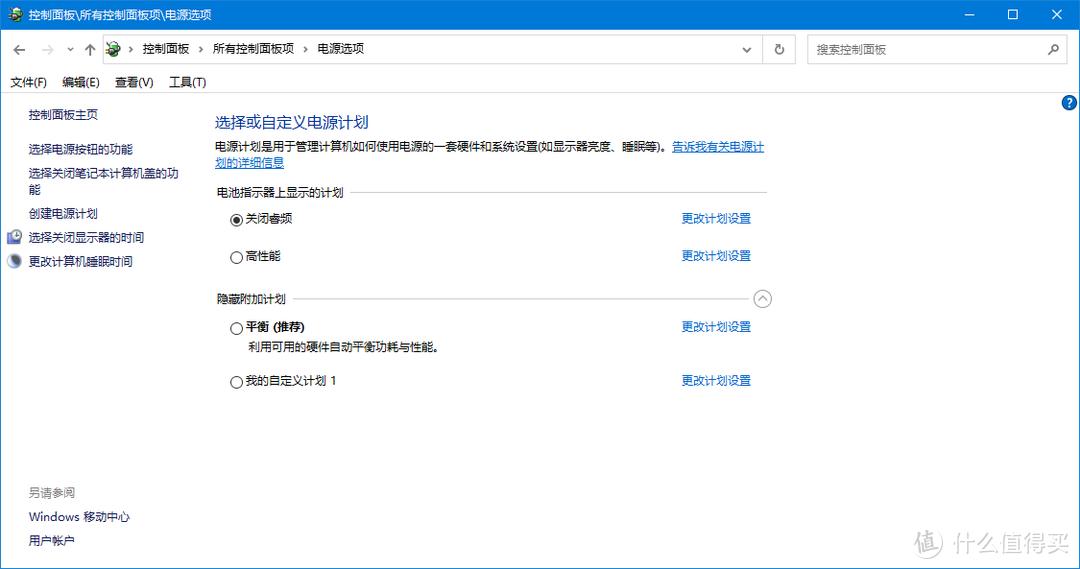Click the title bar window icon
Viewport: 1080px width, 569px height.
(15, 14)
